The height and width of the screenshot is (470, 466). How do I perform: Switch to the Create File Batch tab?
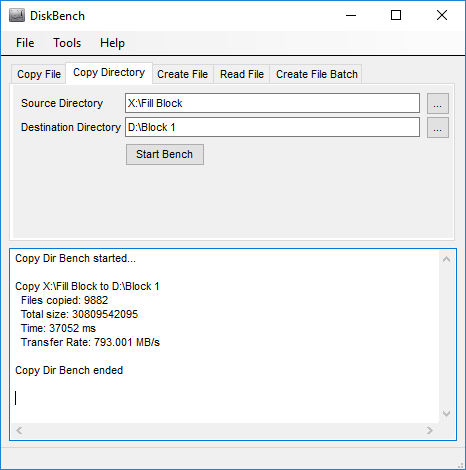pyautogui.click(x=316, y=74)
